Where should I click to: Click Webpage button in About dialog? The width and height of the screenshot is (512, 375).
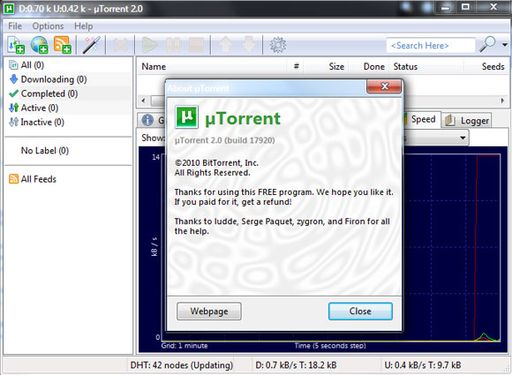209,311
